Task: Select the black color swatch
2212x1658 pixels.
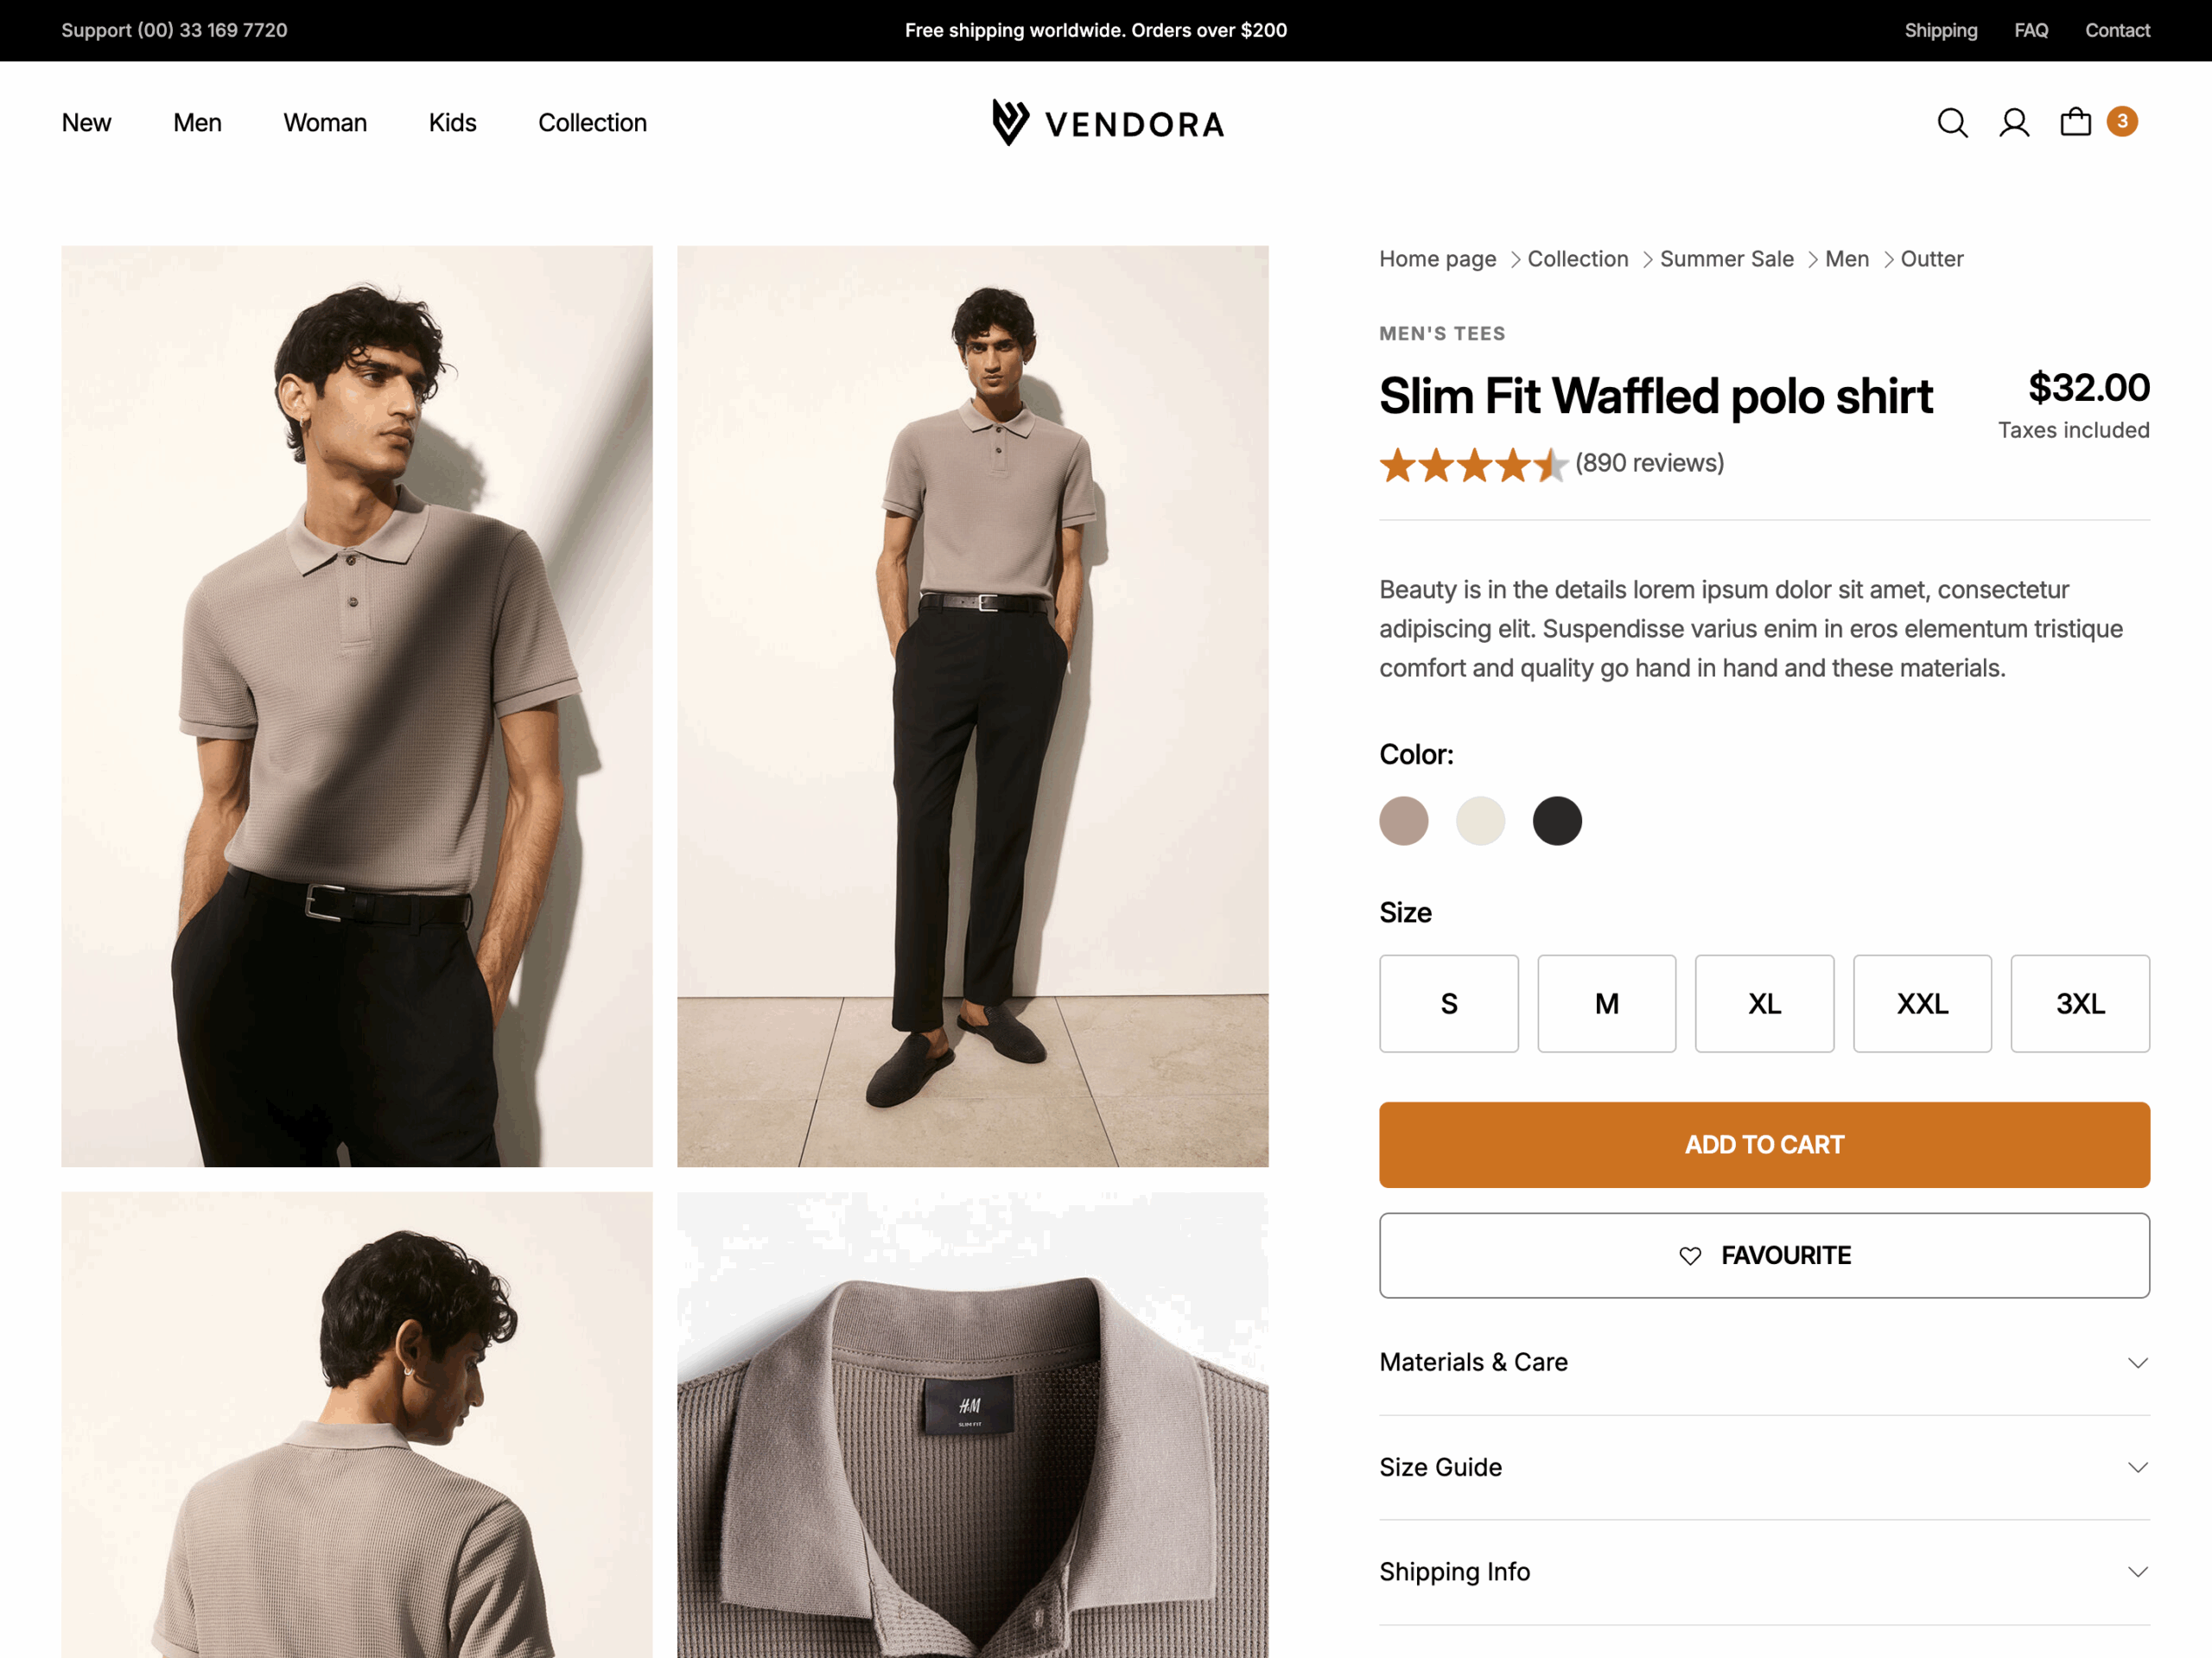Action: (1556, 820)
